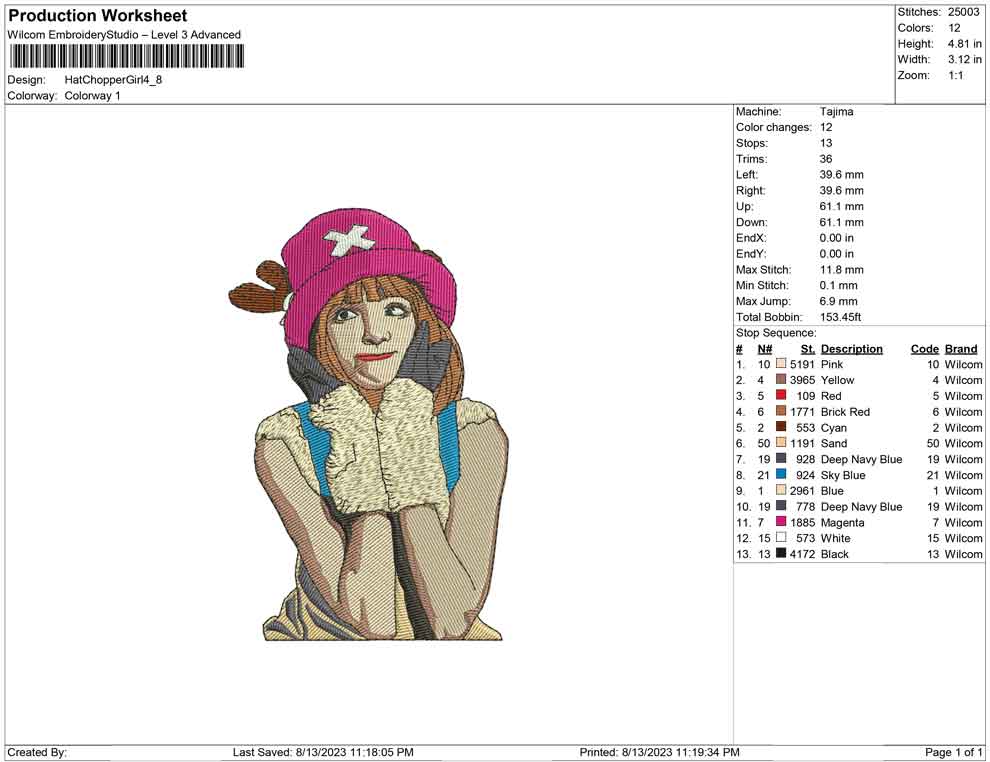Click the Min Stitch value 0.1 mm

[838, 285]
